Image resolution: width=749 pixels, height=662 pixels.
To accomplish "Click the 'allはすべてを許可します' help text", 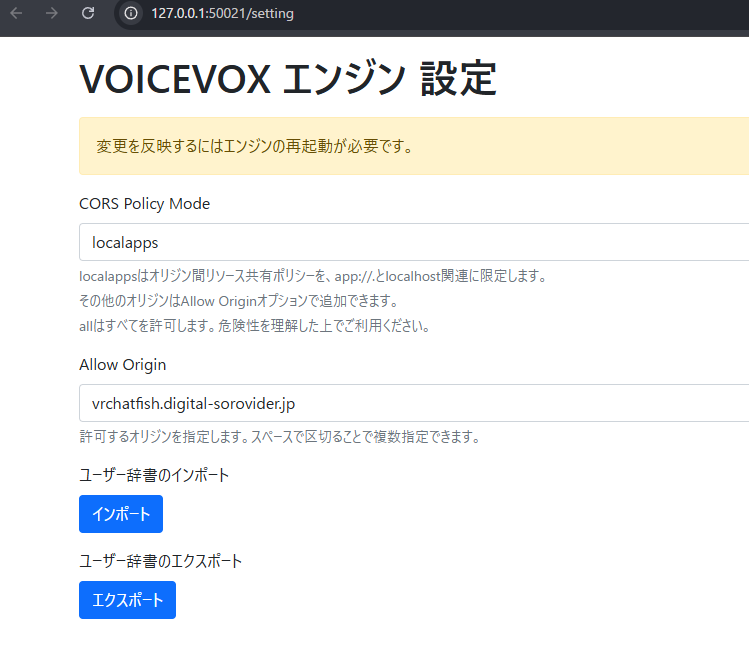I will coord(255,326).
